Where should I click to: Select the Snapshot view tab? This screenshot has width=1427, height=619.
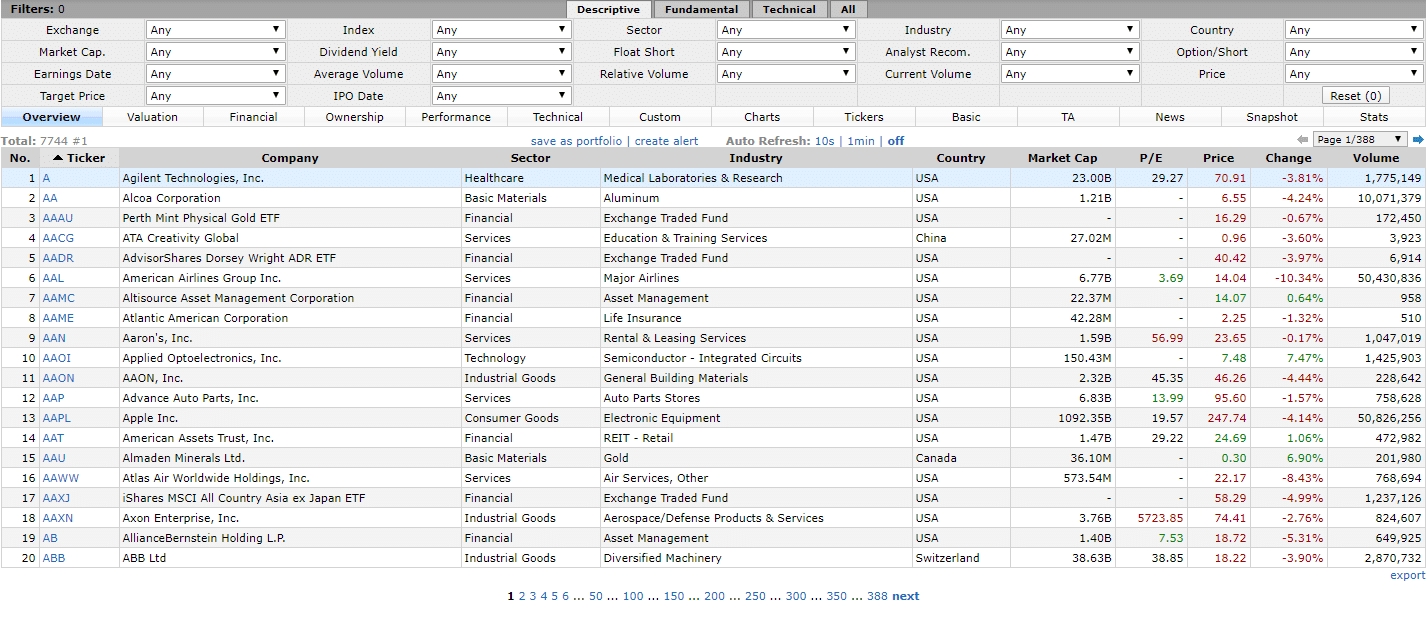(1272, 117)
